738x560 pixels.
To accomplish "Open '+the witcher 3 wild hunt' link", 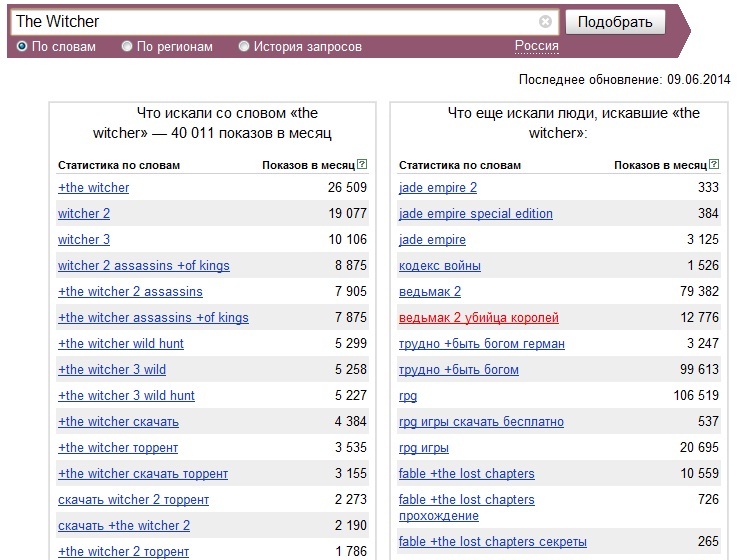I will click(x=126, y=395).
